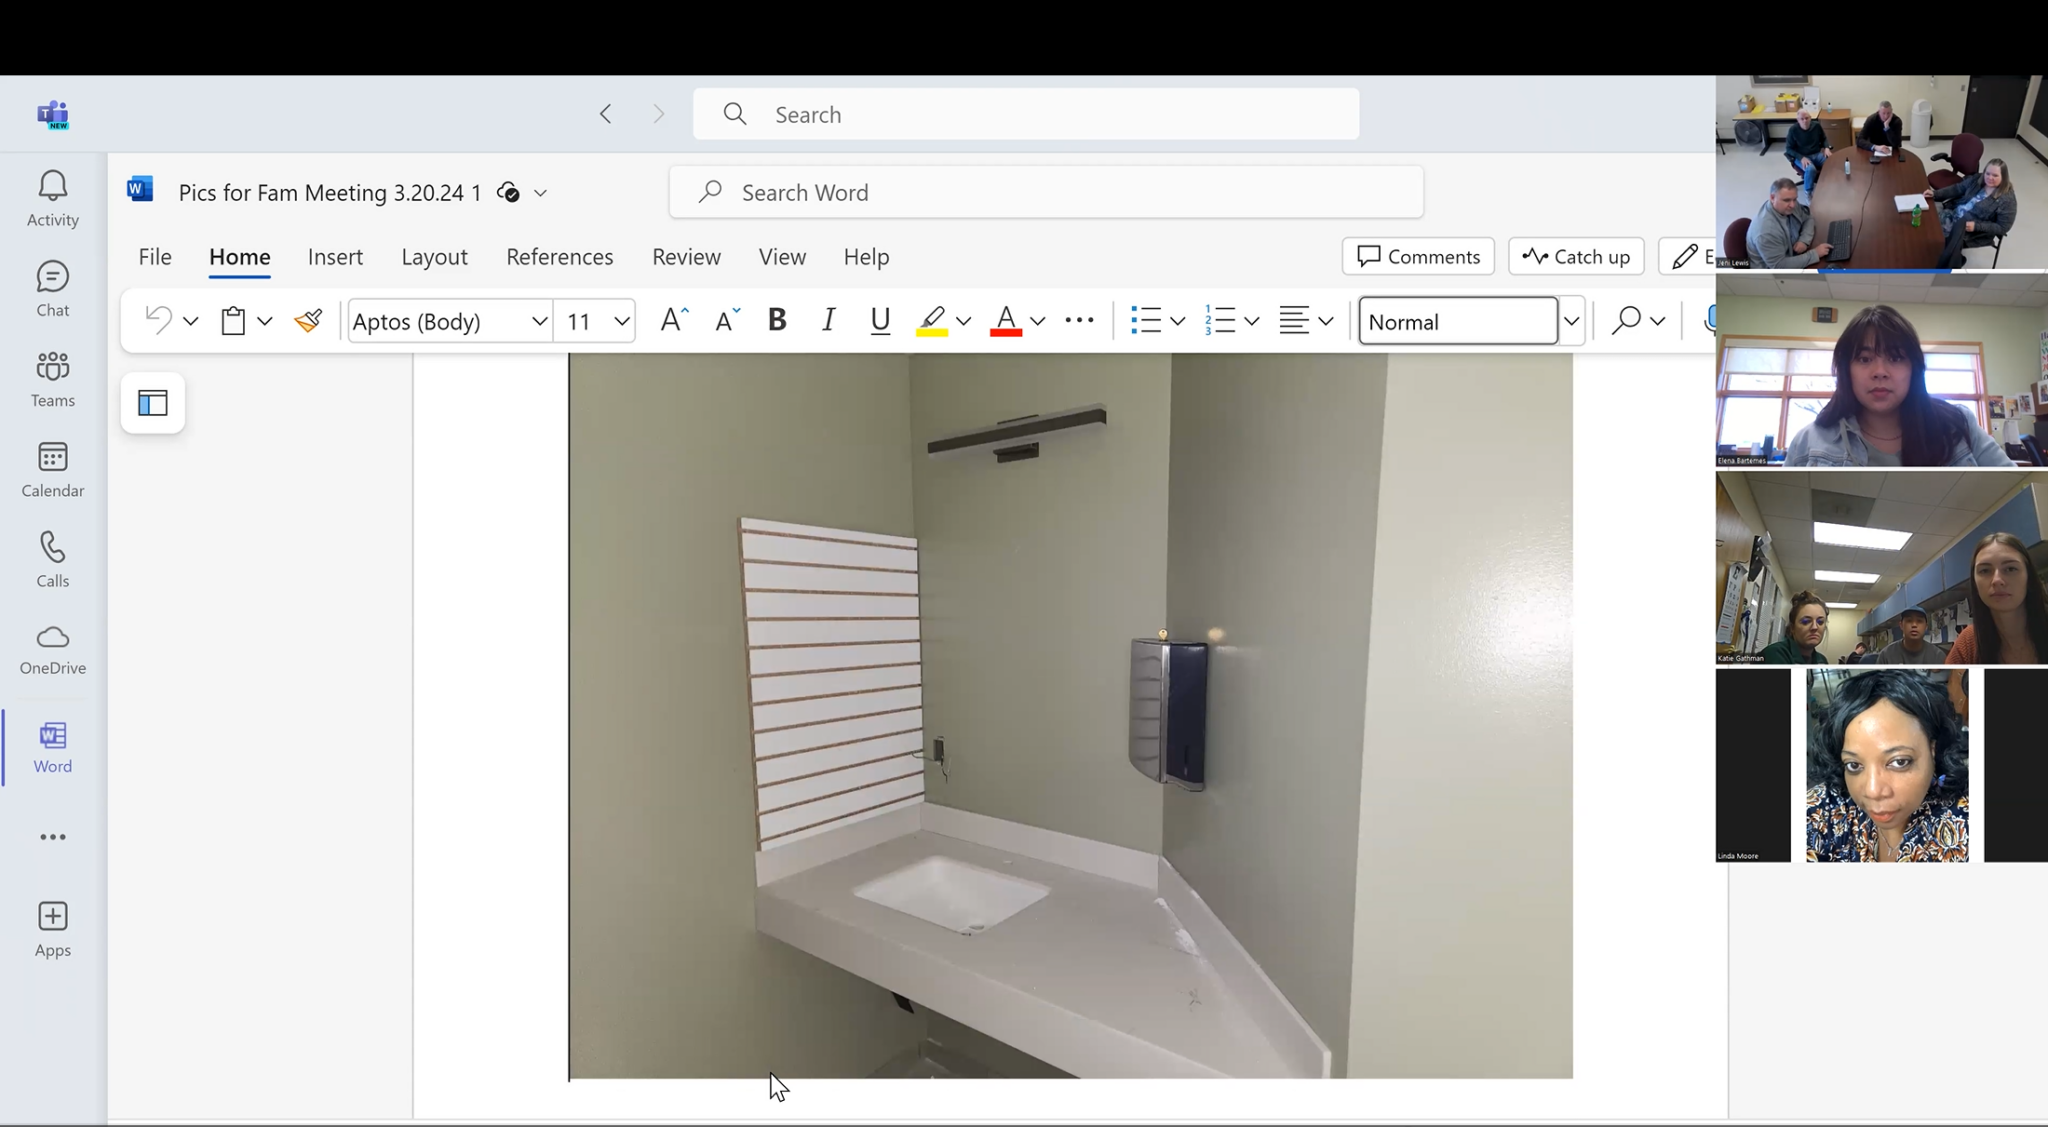Screen dimensions: 2048x1127
Task: Open the Activity feed in Teams sidebar
Action: (x=53, y=199)
